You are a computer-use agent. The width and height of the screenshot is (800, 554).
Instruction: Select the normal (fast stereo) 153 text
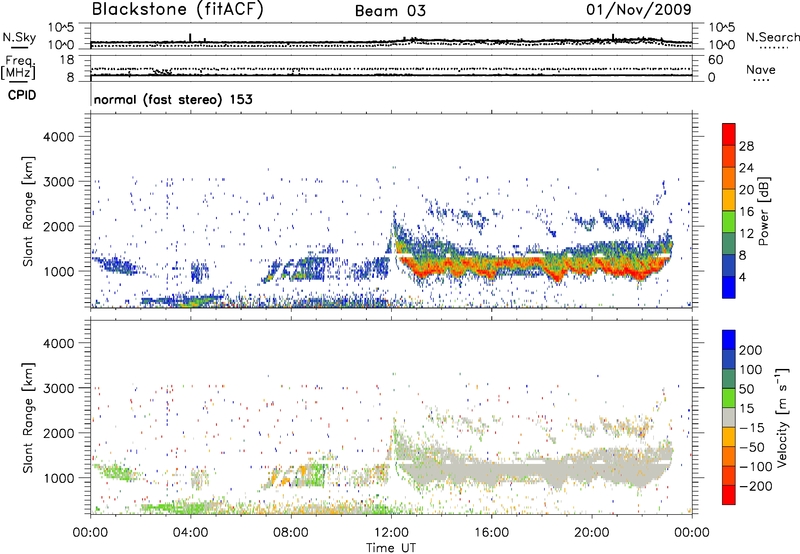173,99
